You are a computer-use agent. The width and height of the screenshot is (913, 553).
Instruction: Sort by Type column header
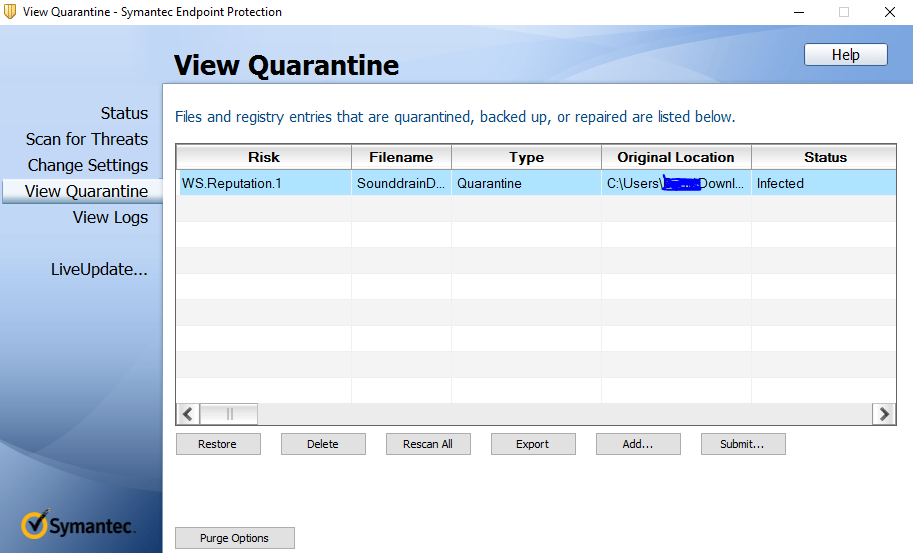(526, 157)
